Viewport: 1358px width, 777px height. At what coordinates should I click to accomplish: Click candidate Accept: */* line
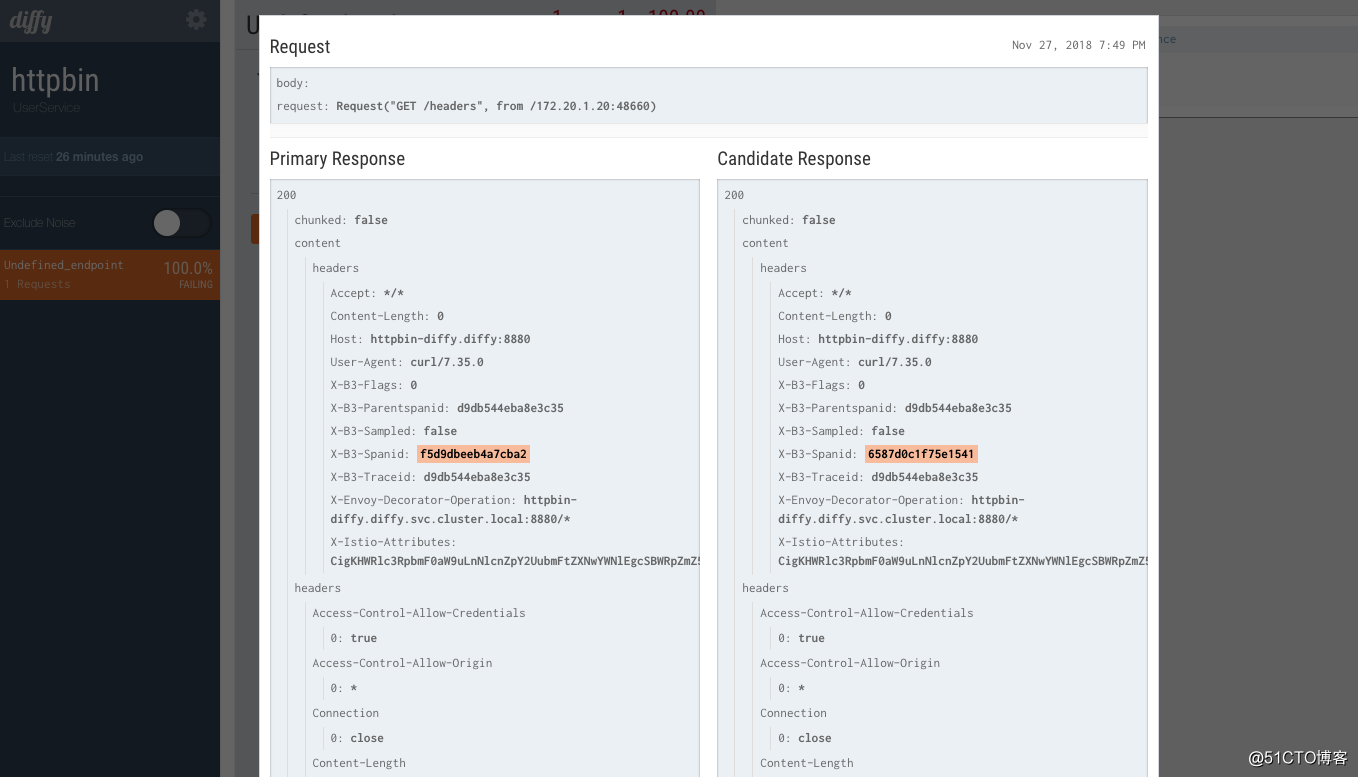[x=815, y=293]
